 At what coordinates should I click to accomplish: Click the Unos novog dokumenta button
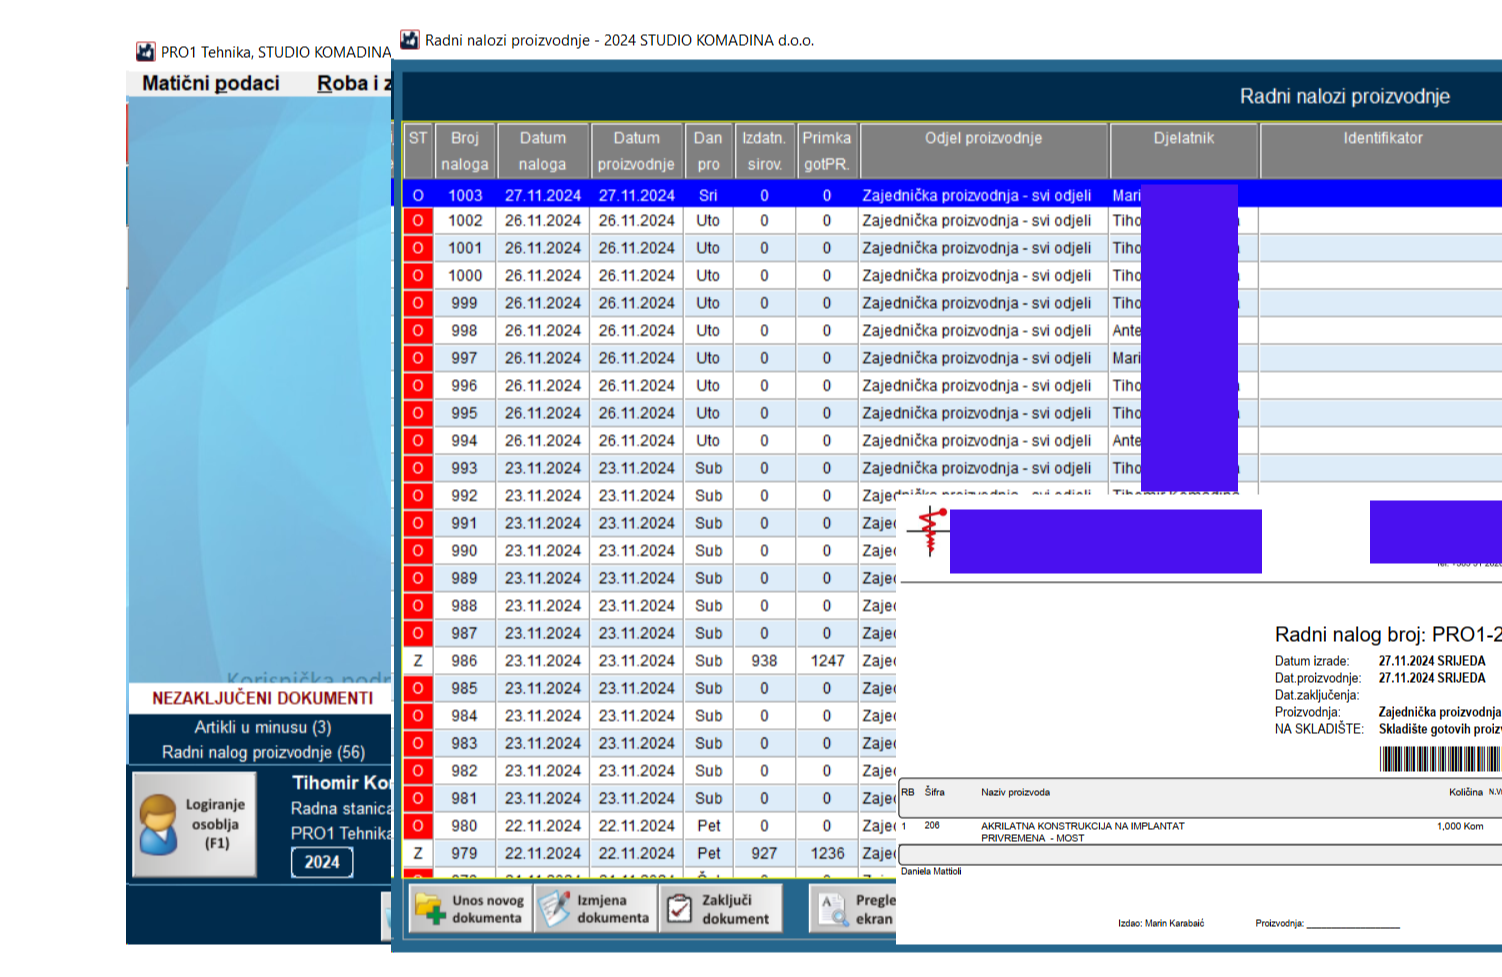pyautogui.click(x=470, y=908)
